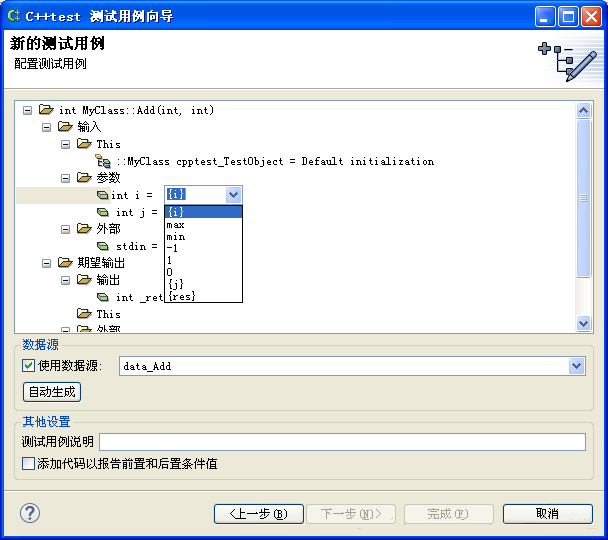Screen dimensions: 608x540
Task: Click the 自动生成 button
Action: point(52,392)
